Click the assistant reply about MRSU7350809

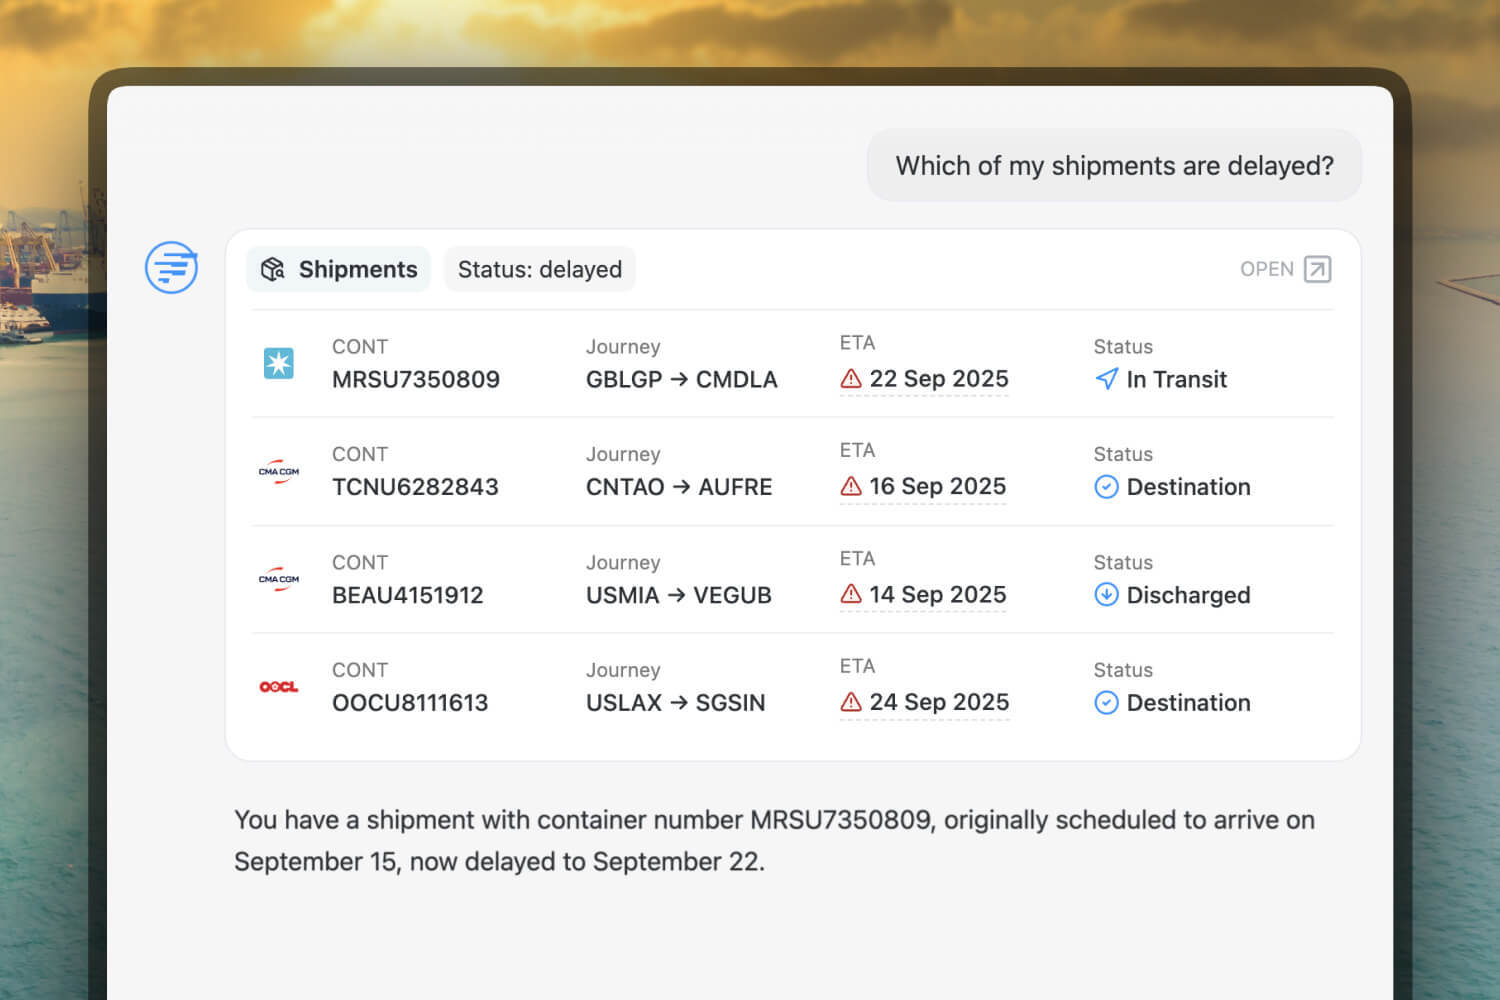click(774, 840)
